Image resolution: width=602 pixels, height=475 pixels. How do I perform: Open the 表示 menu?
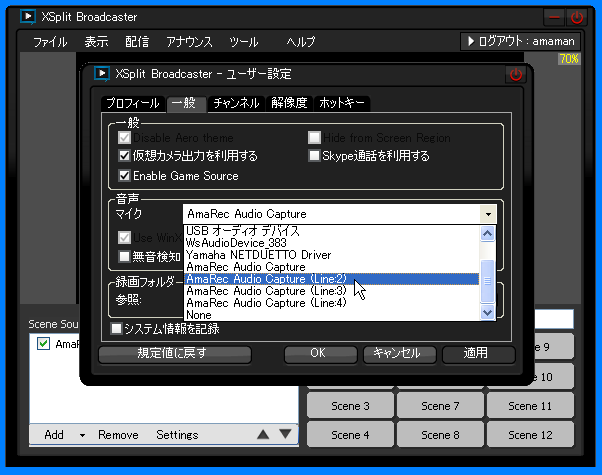(x=96, y=41)
